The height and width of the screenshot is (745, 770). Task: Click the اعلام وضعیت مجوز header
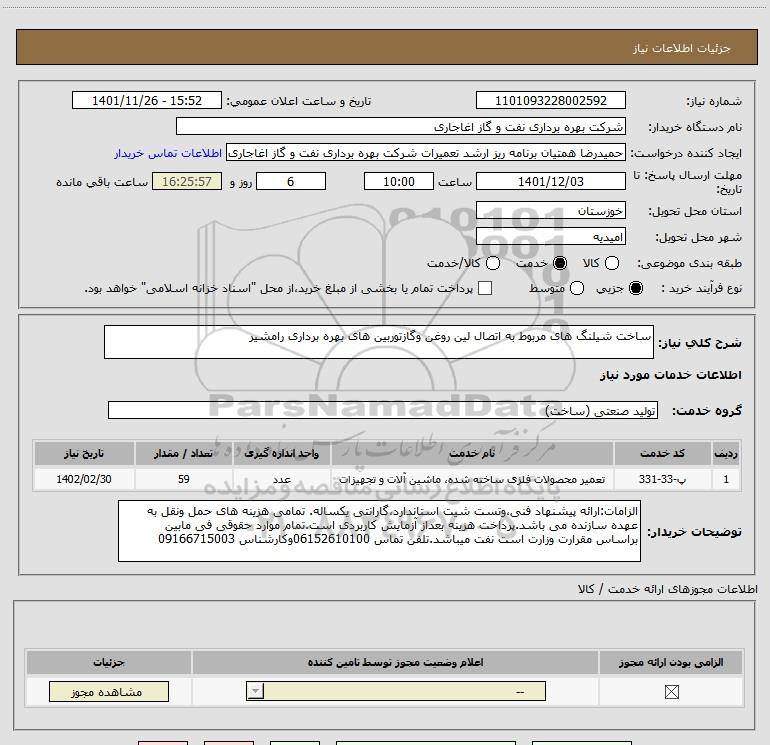pos(395,662)
